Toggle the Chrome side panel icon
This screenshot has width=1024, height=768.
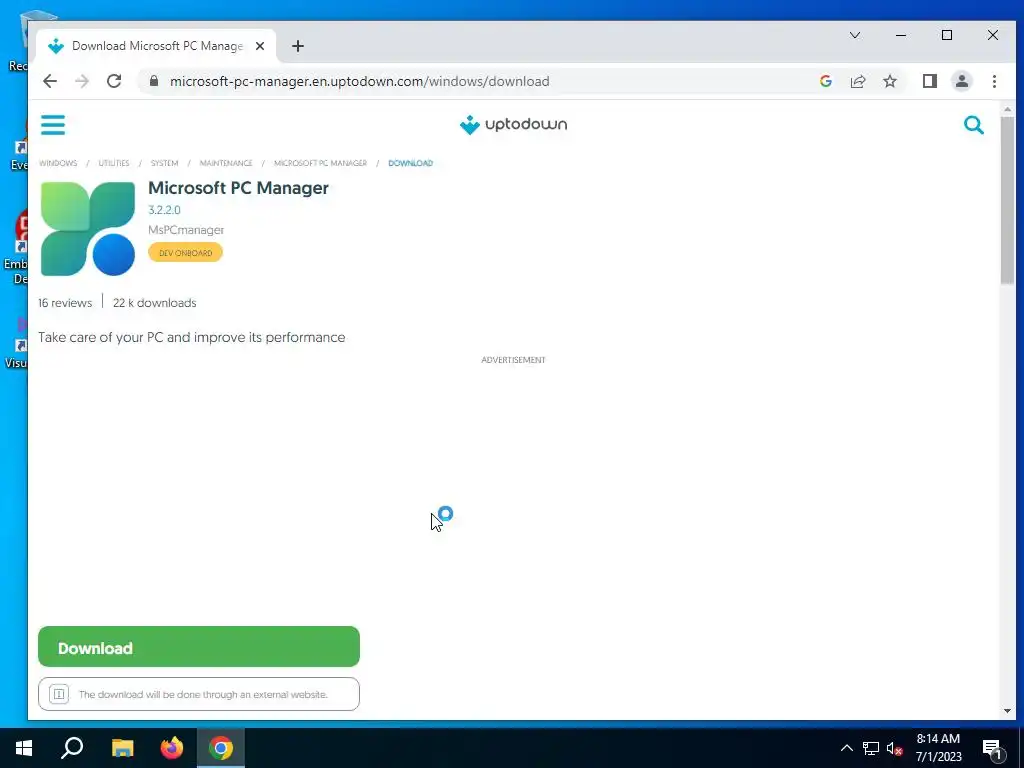(929, 81)
